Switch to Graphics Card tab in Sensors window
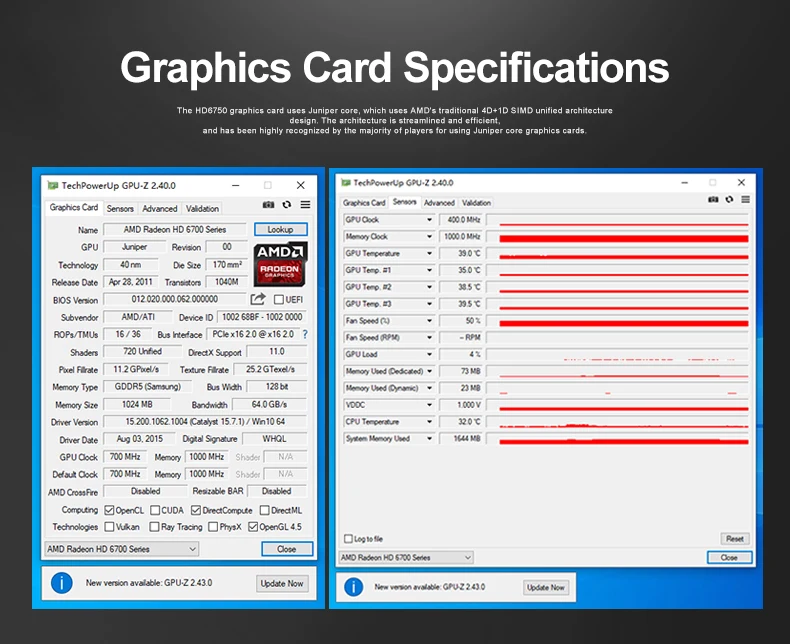This screenshot has height=644, width=790. click(364, 203)
